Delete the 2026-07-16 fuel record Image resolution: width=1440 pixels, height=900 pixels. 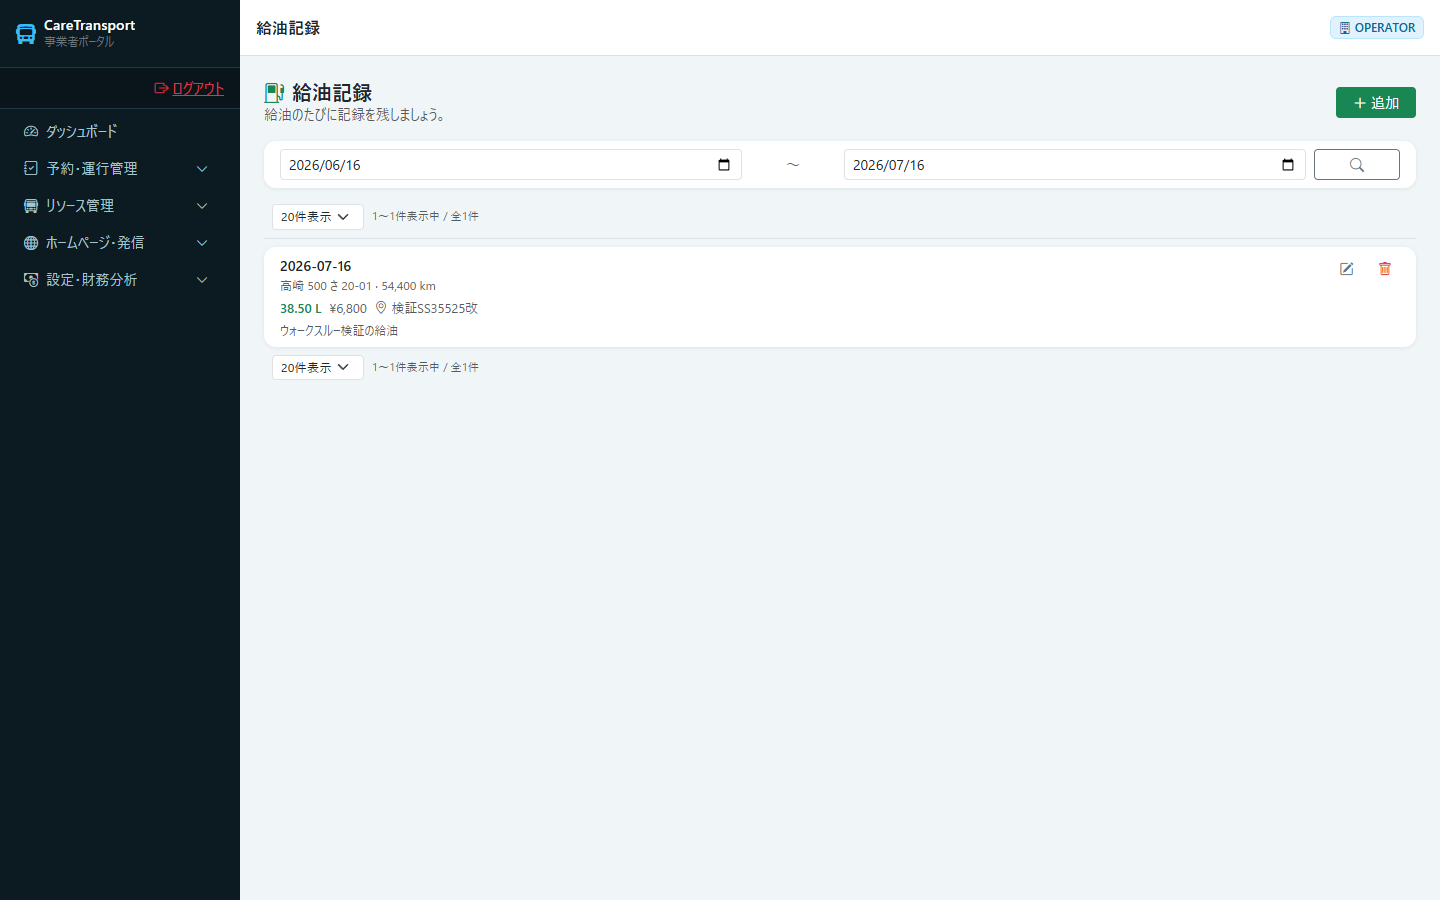(1385, 269)
